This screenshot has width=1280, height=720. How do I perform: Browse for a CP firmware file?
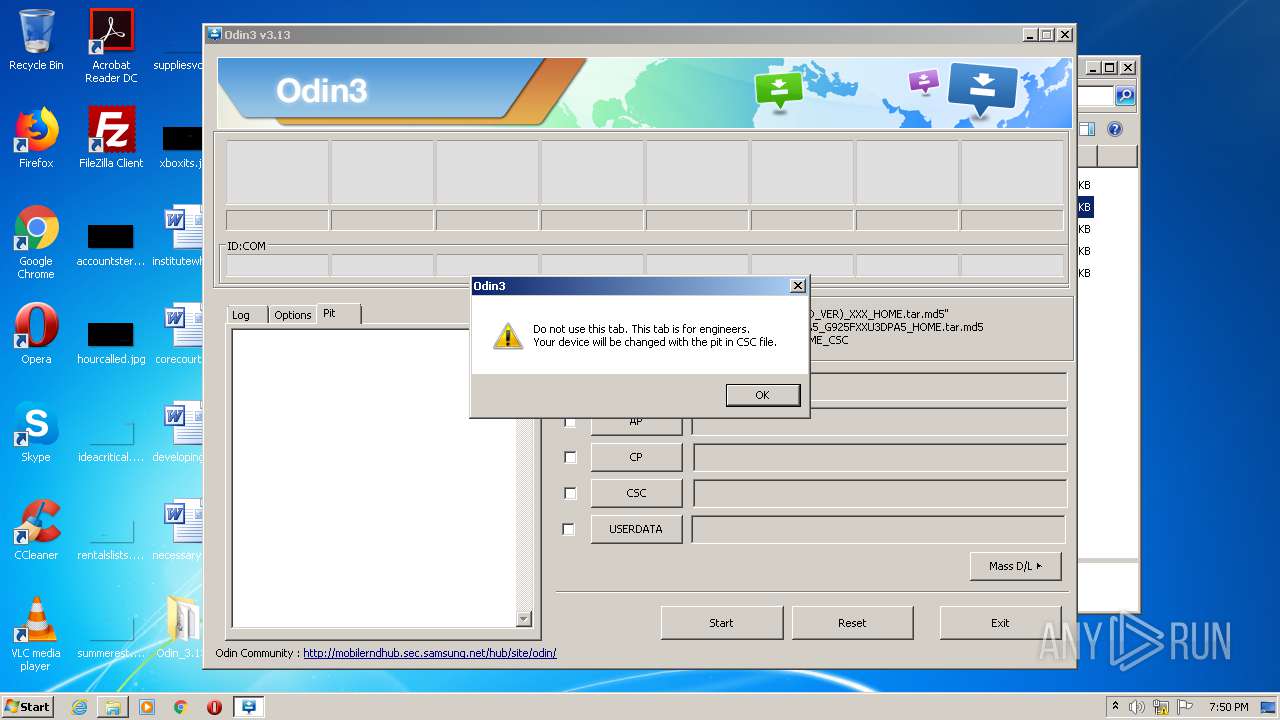coord(636,457)
